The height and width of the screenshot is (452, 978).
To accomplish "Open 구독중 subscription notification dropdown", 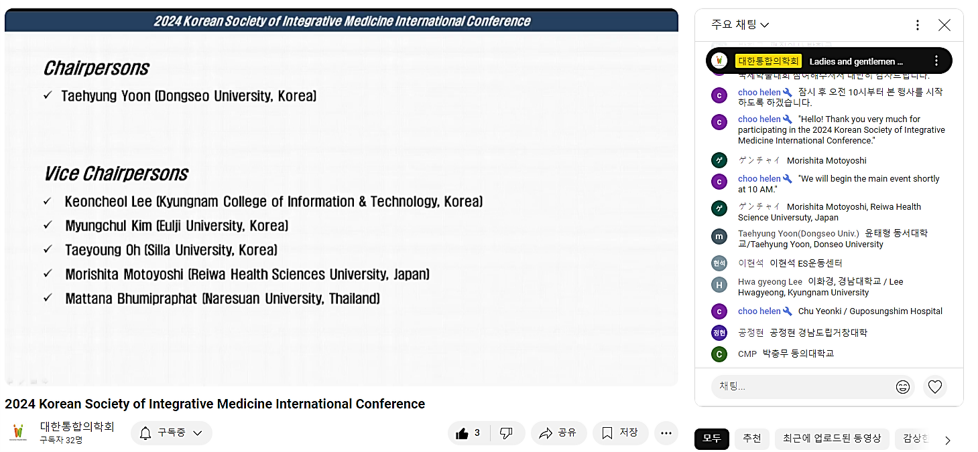I will (171, 433).
